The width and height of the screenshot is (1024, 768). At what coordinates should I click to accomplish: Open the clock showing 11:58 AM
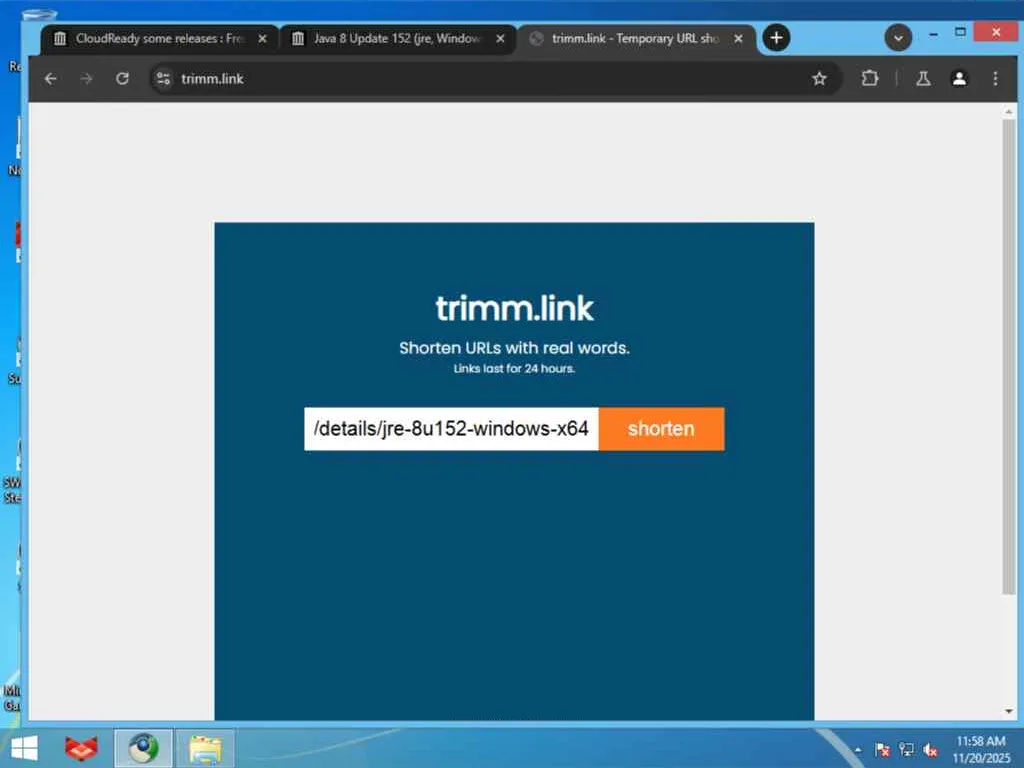[x=981, y=749]
